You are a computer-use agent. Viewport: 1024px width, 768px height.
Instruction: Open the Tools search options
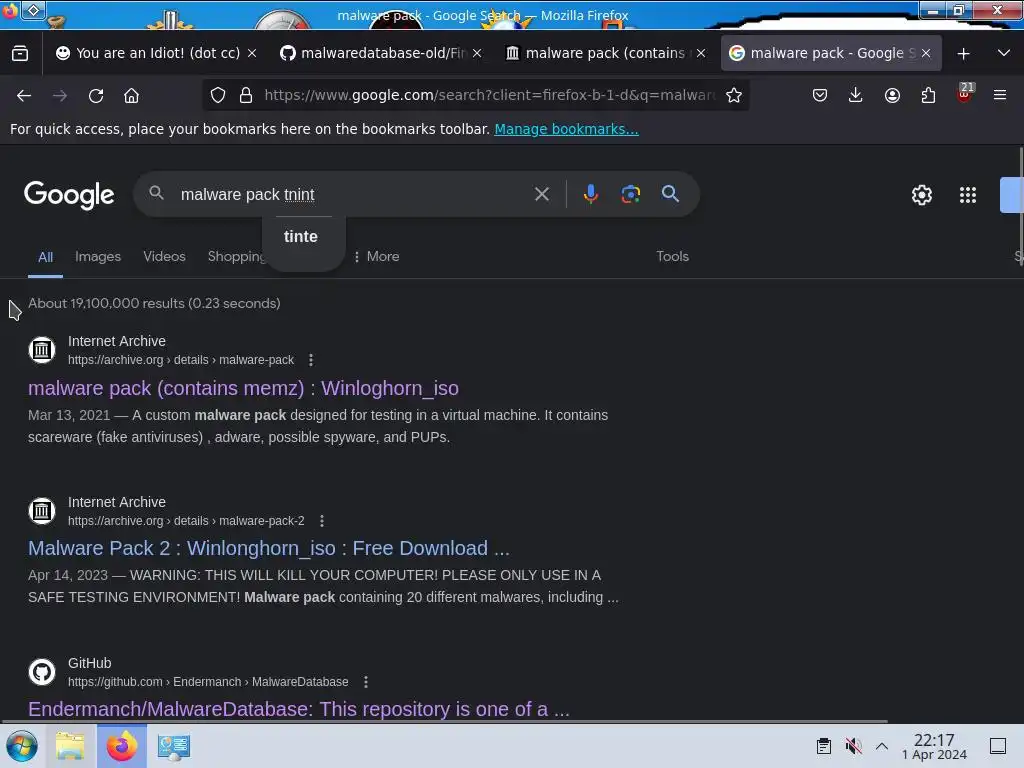(x=673, y=256)
